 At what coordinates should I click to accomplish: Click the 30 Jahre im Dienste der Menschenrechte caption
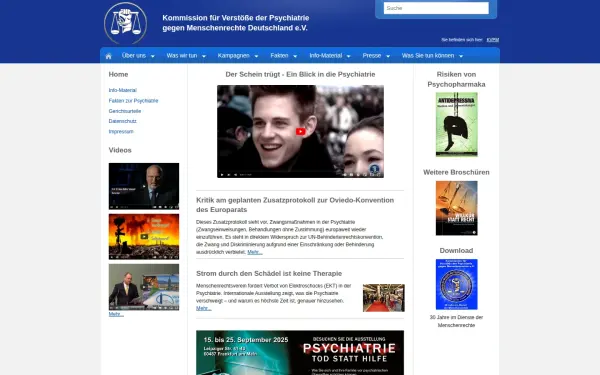click(456, 321)
